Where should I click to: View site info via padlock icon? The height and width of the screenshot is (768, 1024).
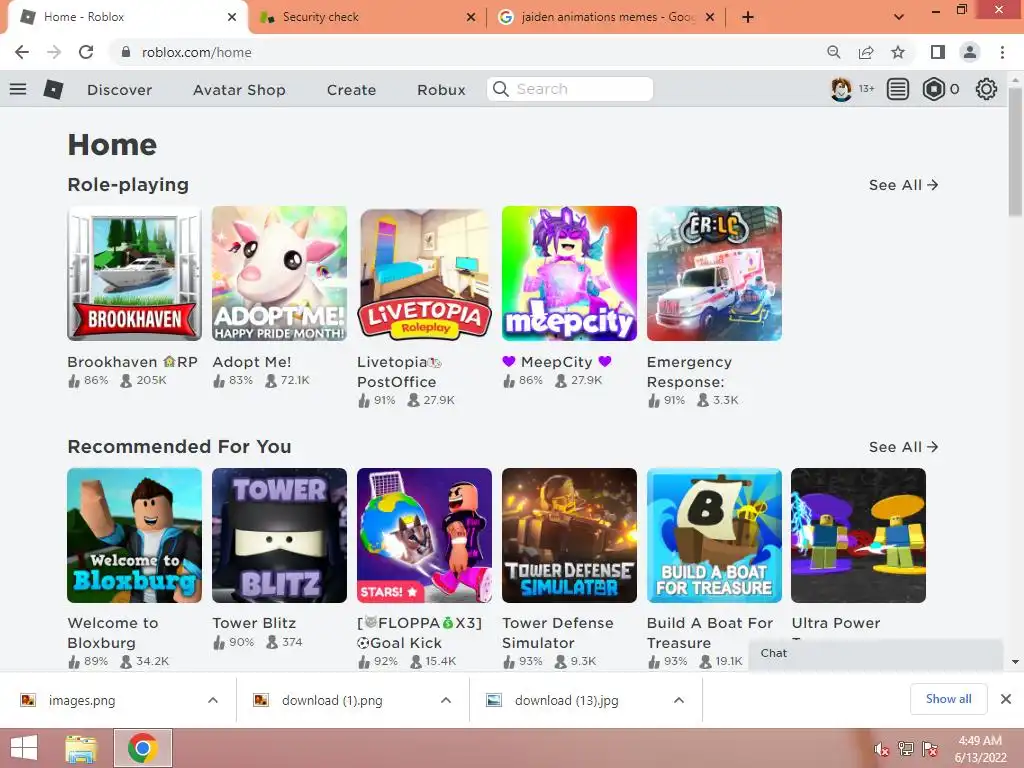[x=126, y=52]
